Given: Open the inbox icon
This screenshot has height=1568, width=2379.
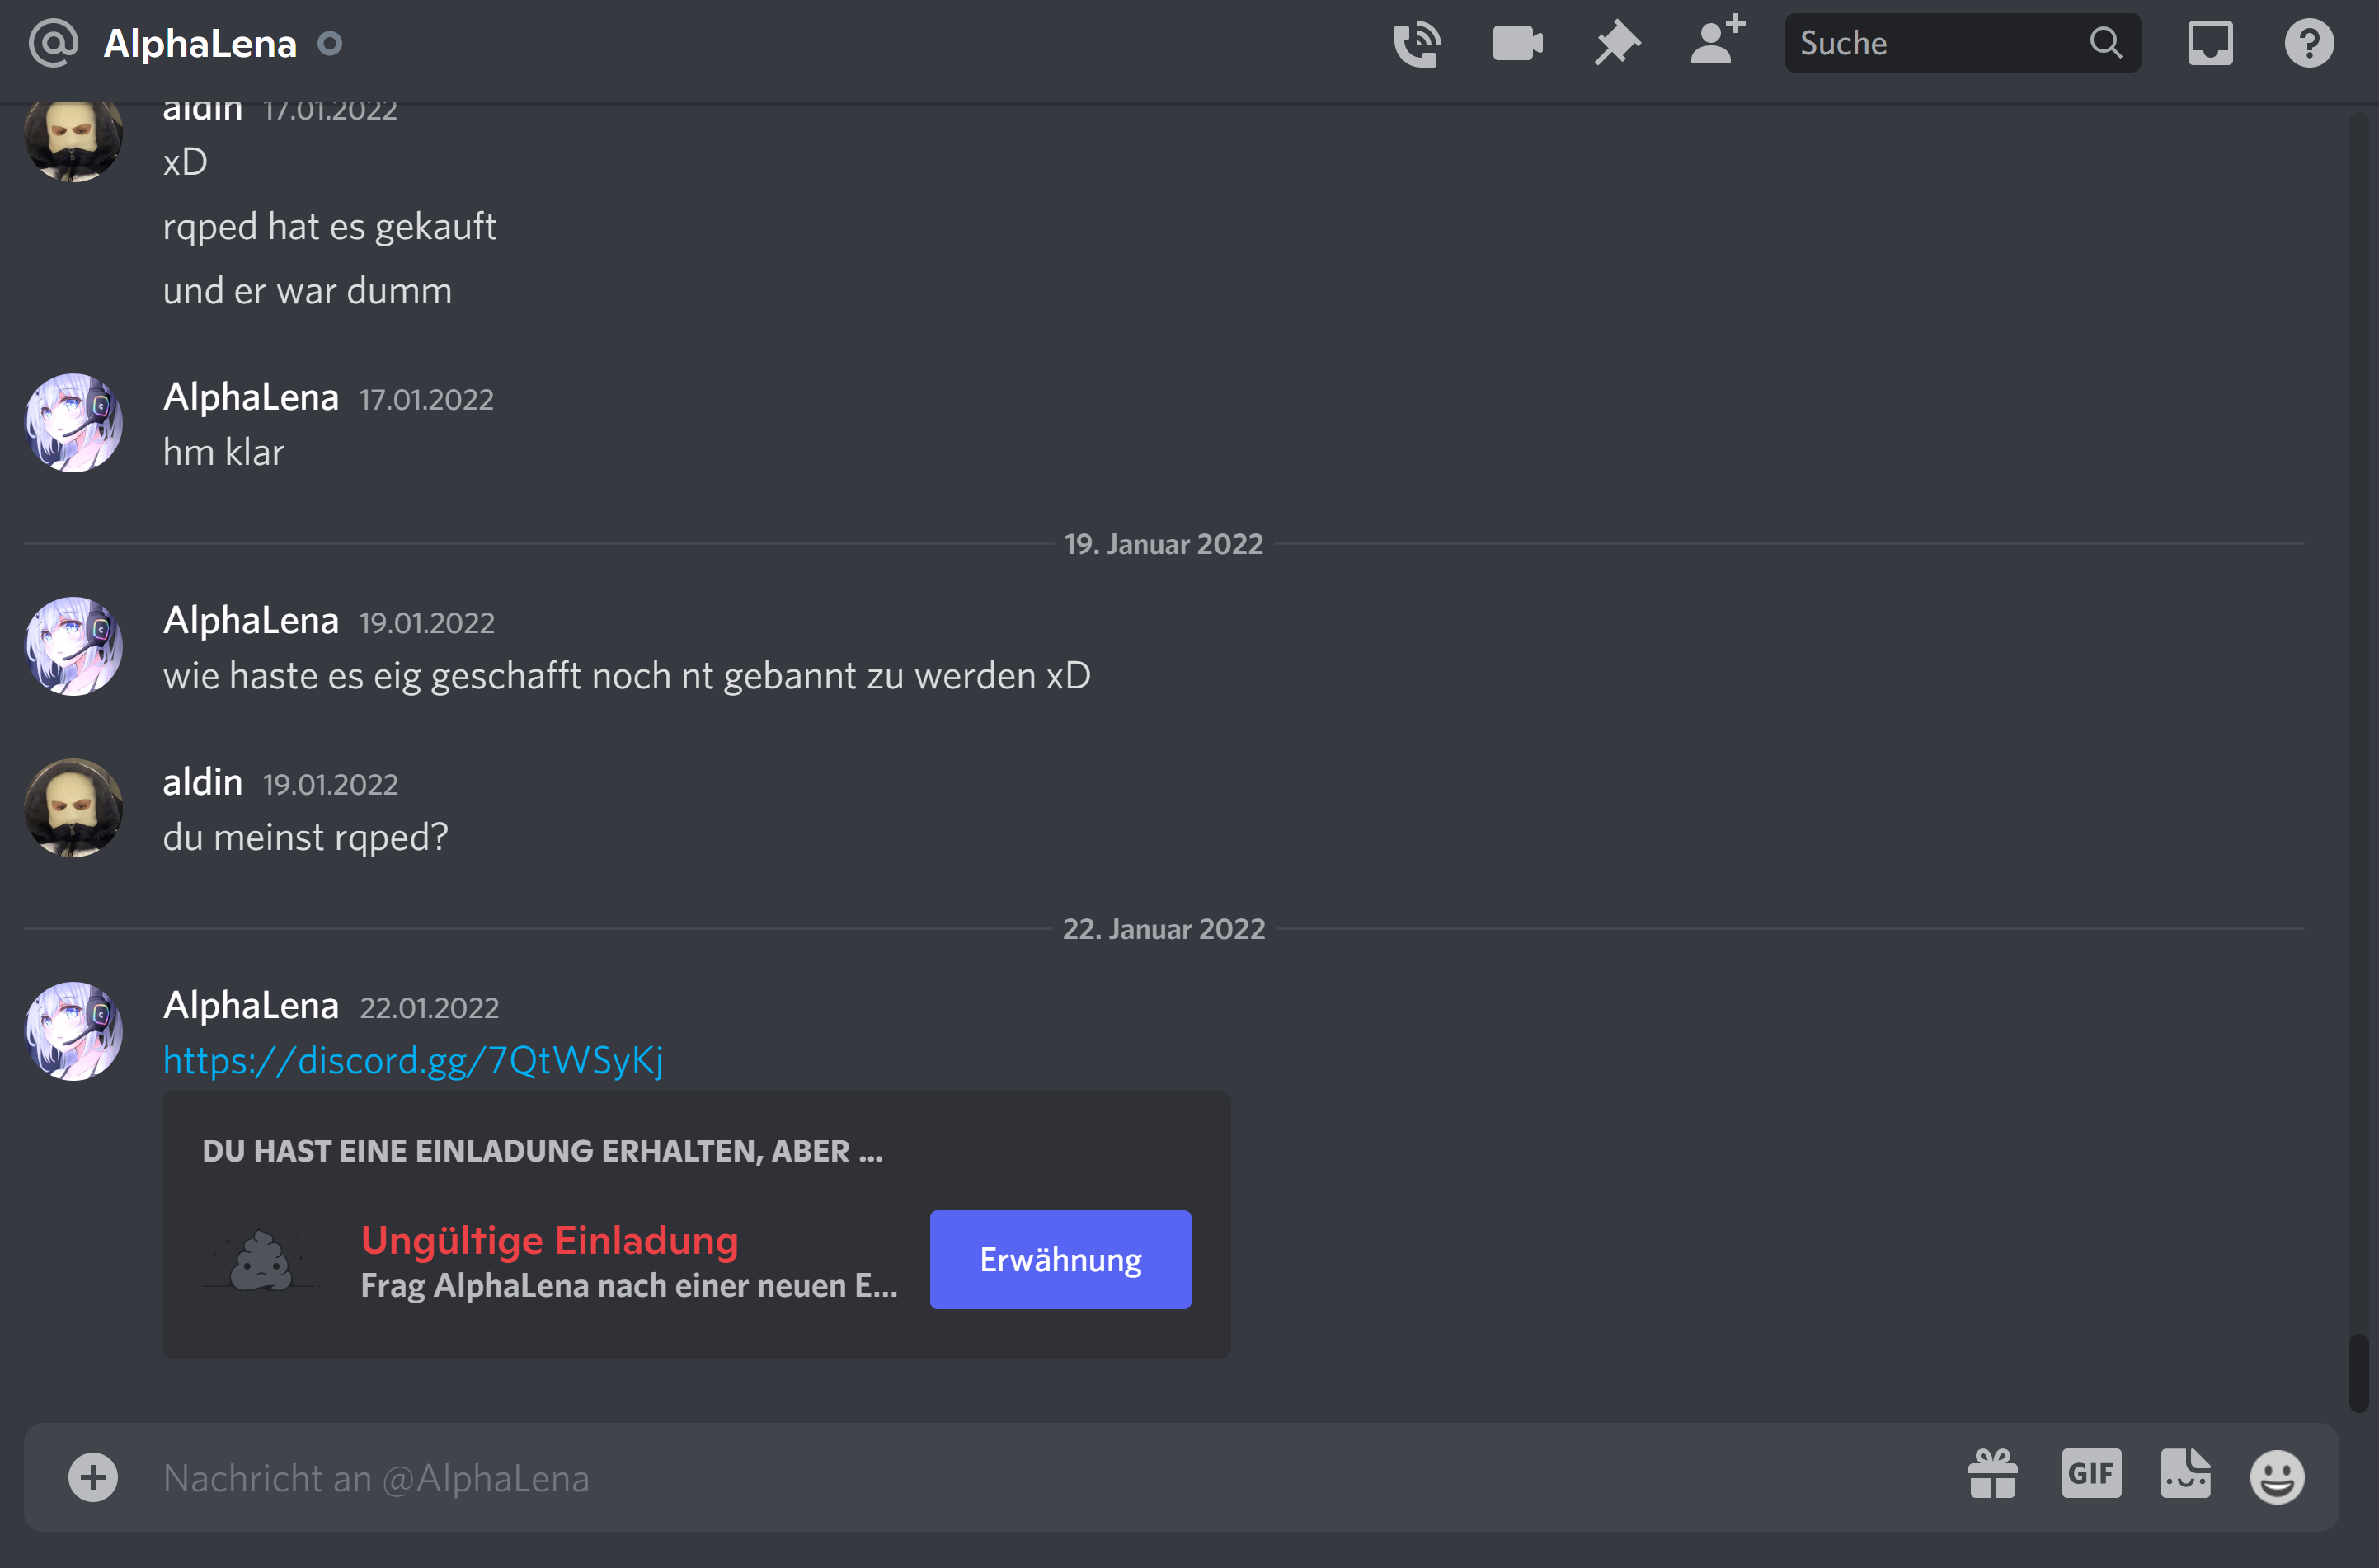Looking at the screenshot, I should (x=2210, y=44).
